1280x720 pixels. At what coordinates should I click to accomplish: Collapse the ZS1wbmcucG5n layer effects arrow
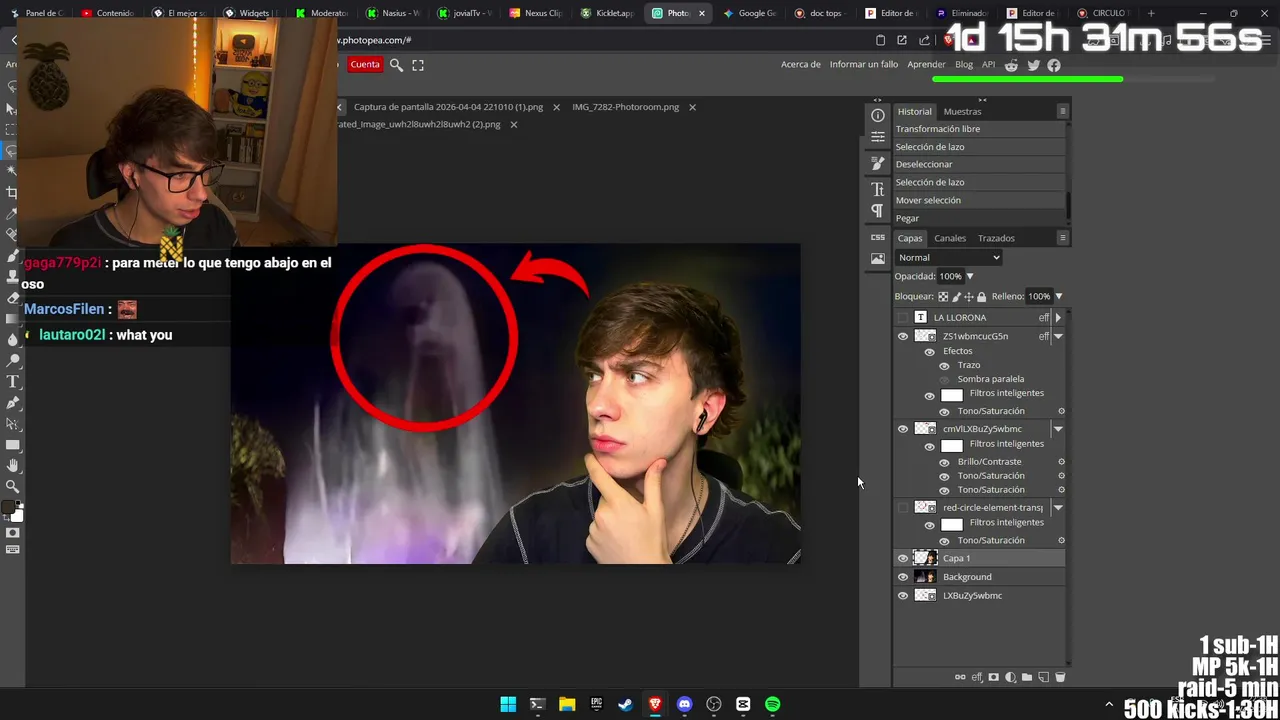pos(1058,336)
